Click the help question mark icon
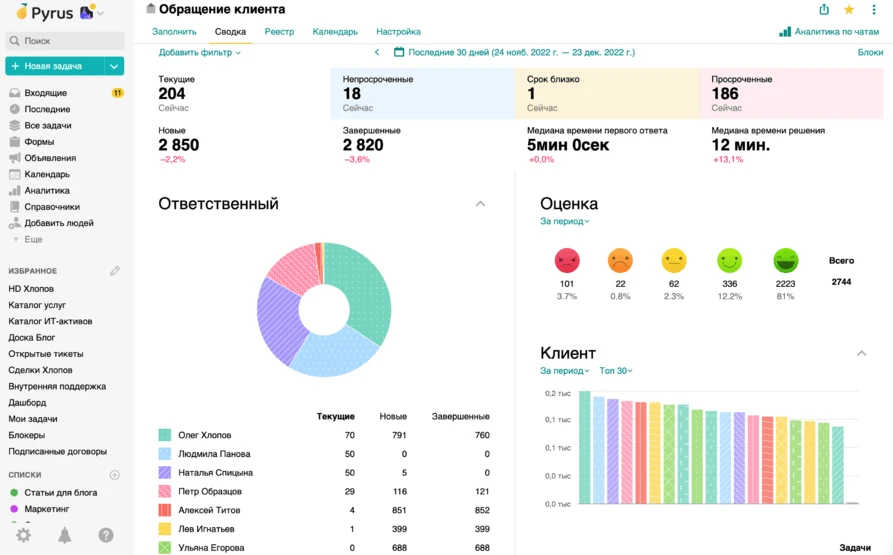Image resolution: width=893 pixels, height=555 pixels. pos(106,536)
